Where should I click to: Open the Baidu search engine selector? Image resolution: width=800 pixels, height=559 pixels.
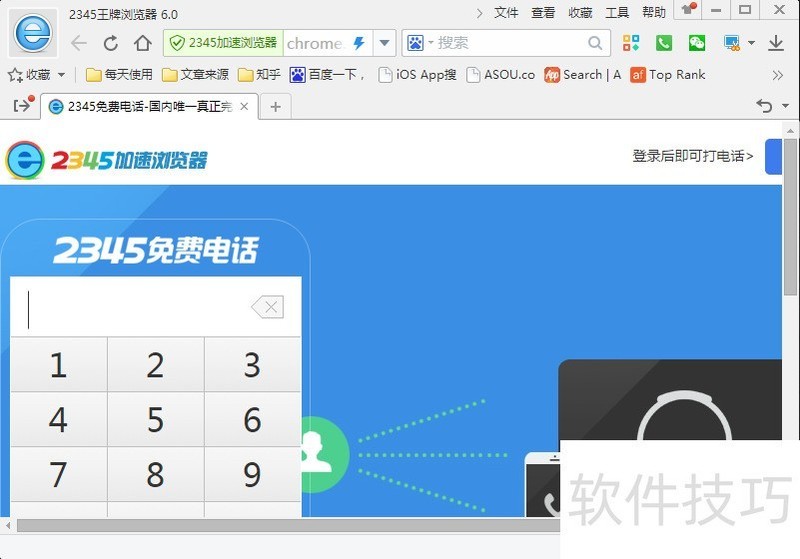pos(419,43)
